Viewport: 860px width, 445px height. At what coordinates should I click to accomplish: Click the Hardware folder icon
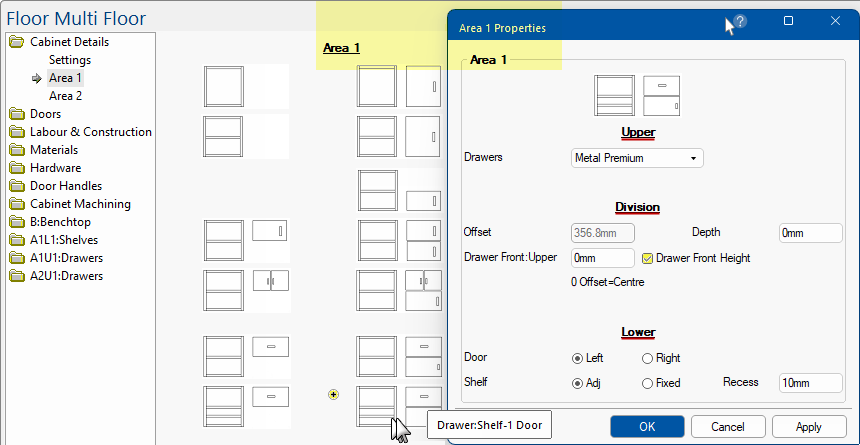18,168
